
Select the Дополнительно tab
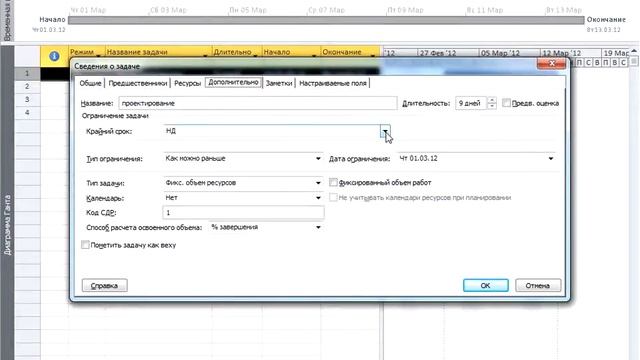233,82
